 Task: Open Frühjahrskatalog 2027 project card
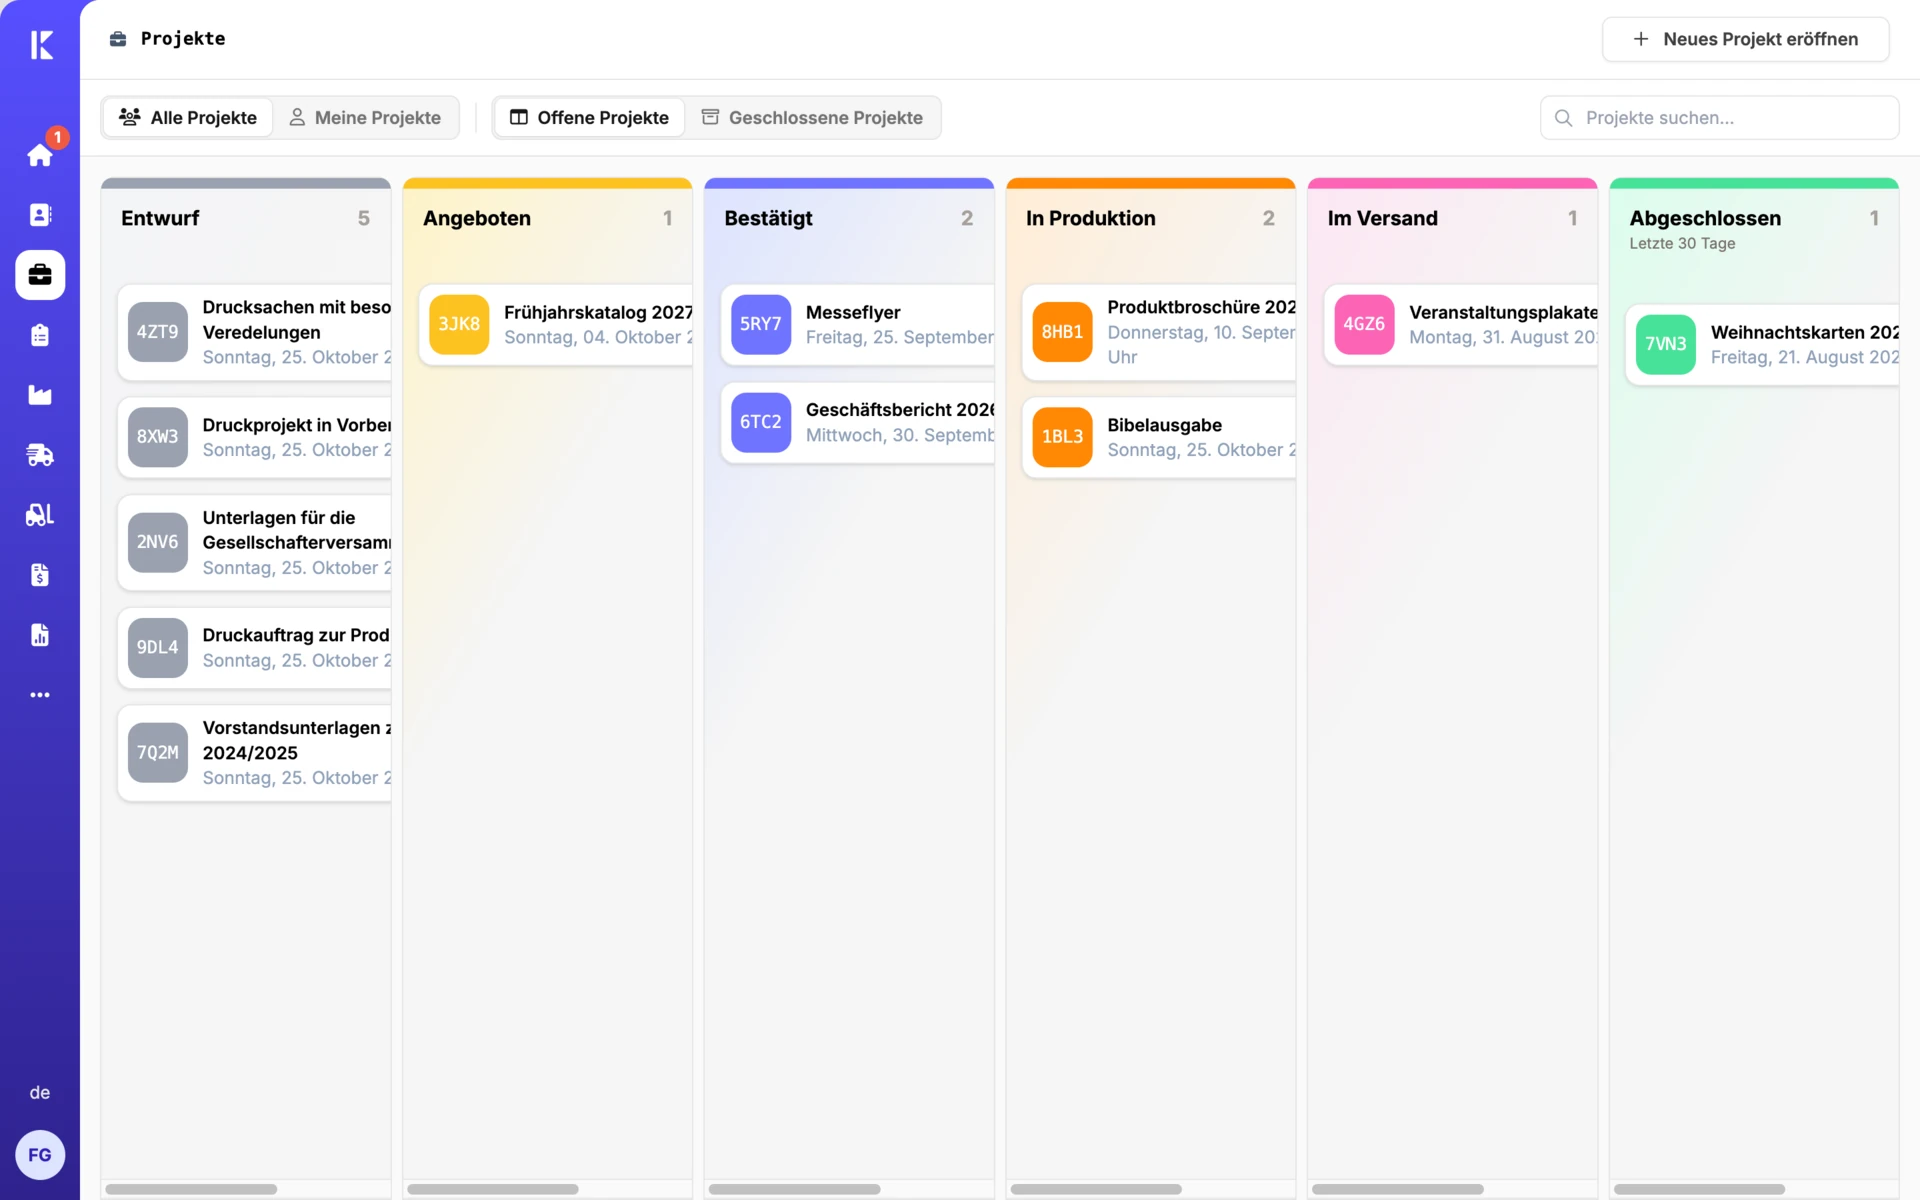556,325
